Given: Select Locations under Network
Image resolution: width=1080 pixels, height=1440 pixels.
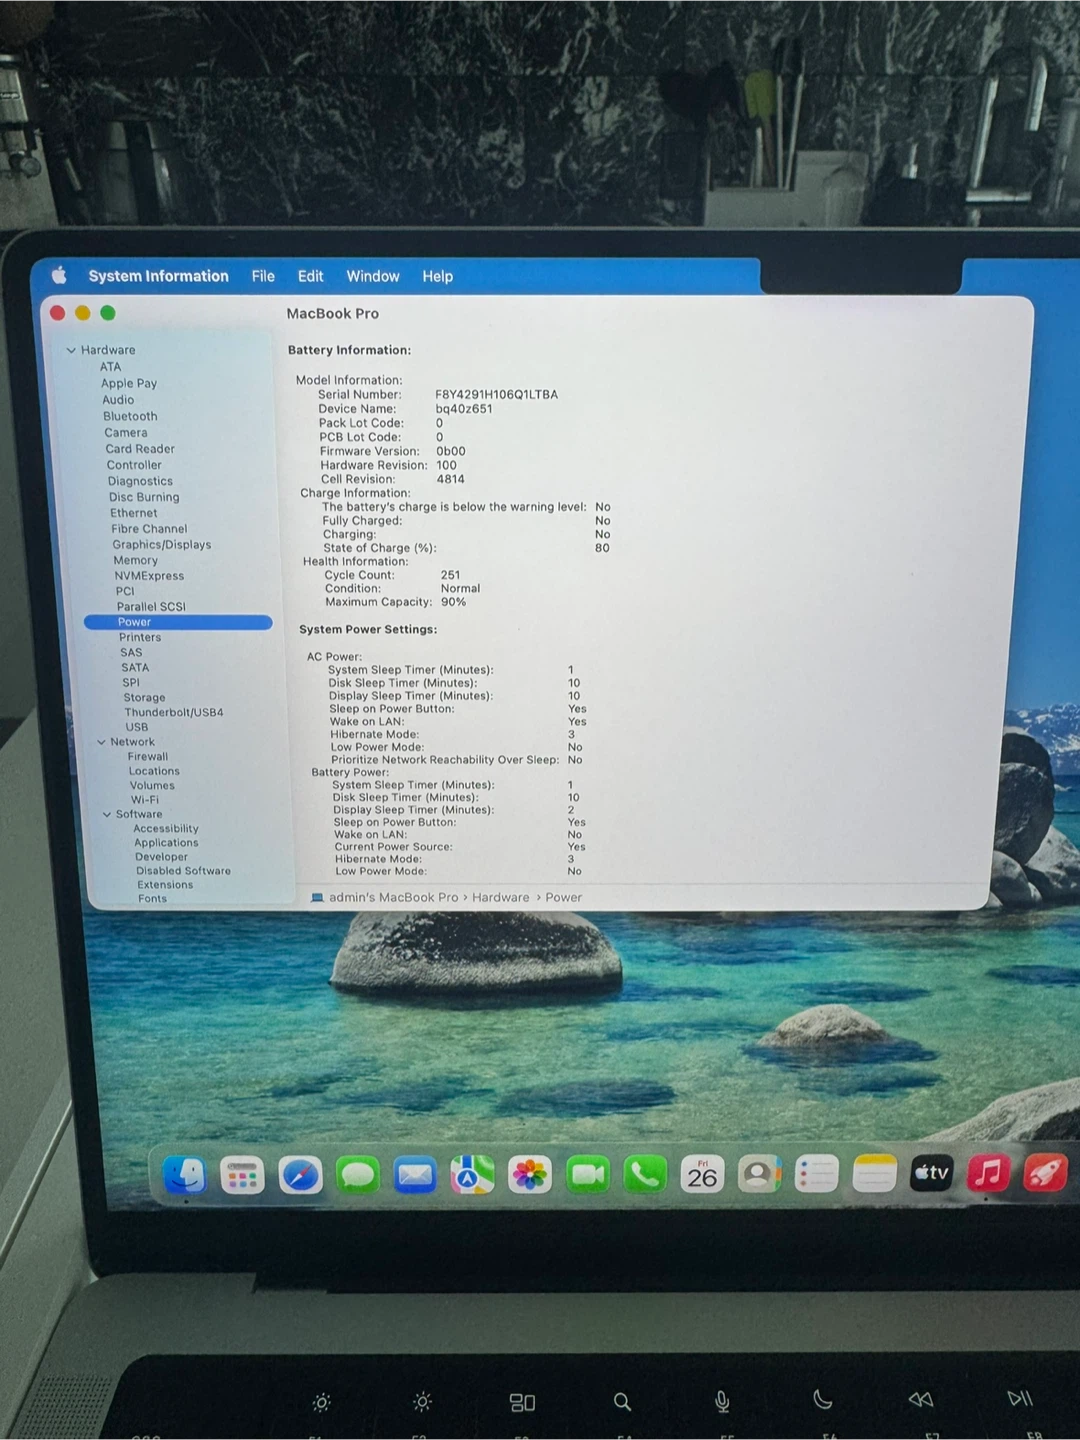Looking at the screenshot, I should (154, 771).
